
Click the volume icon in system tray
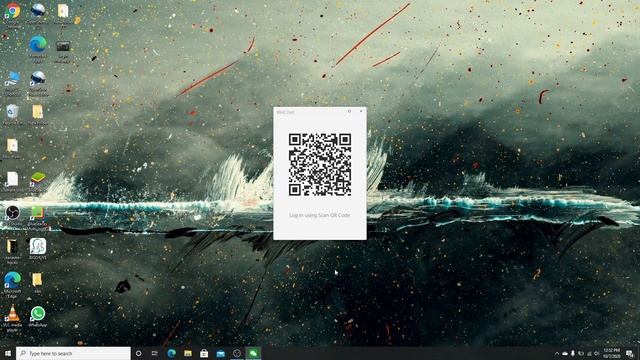point(596,353)
